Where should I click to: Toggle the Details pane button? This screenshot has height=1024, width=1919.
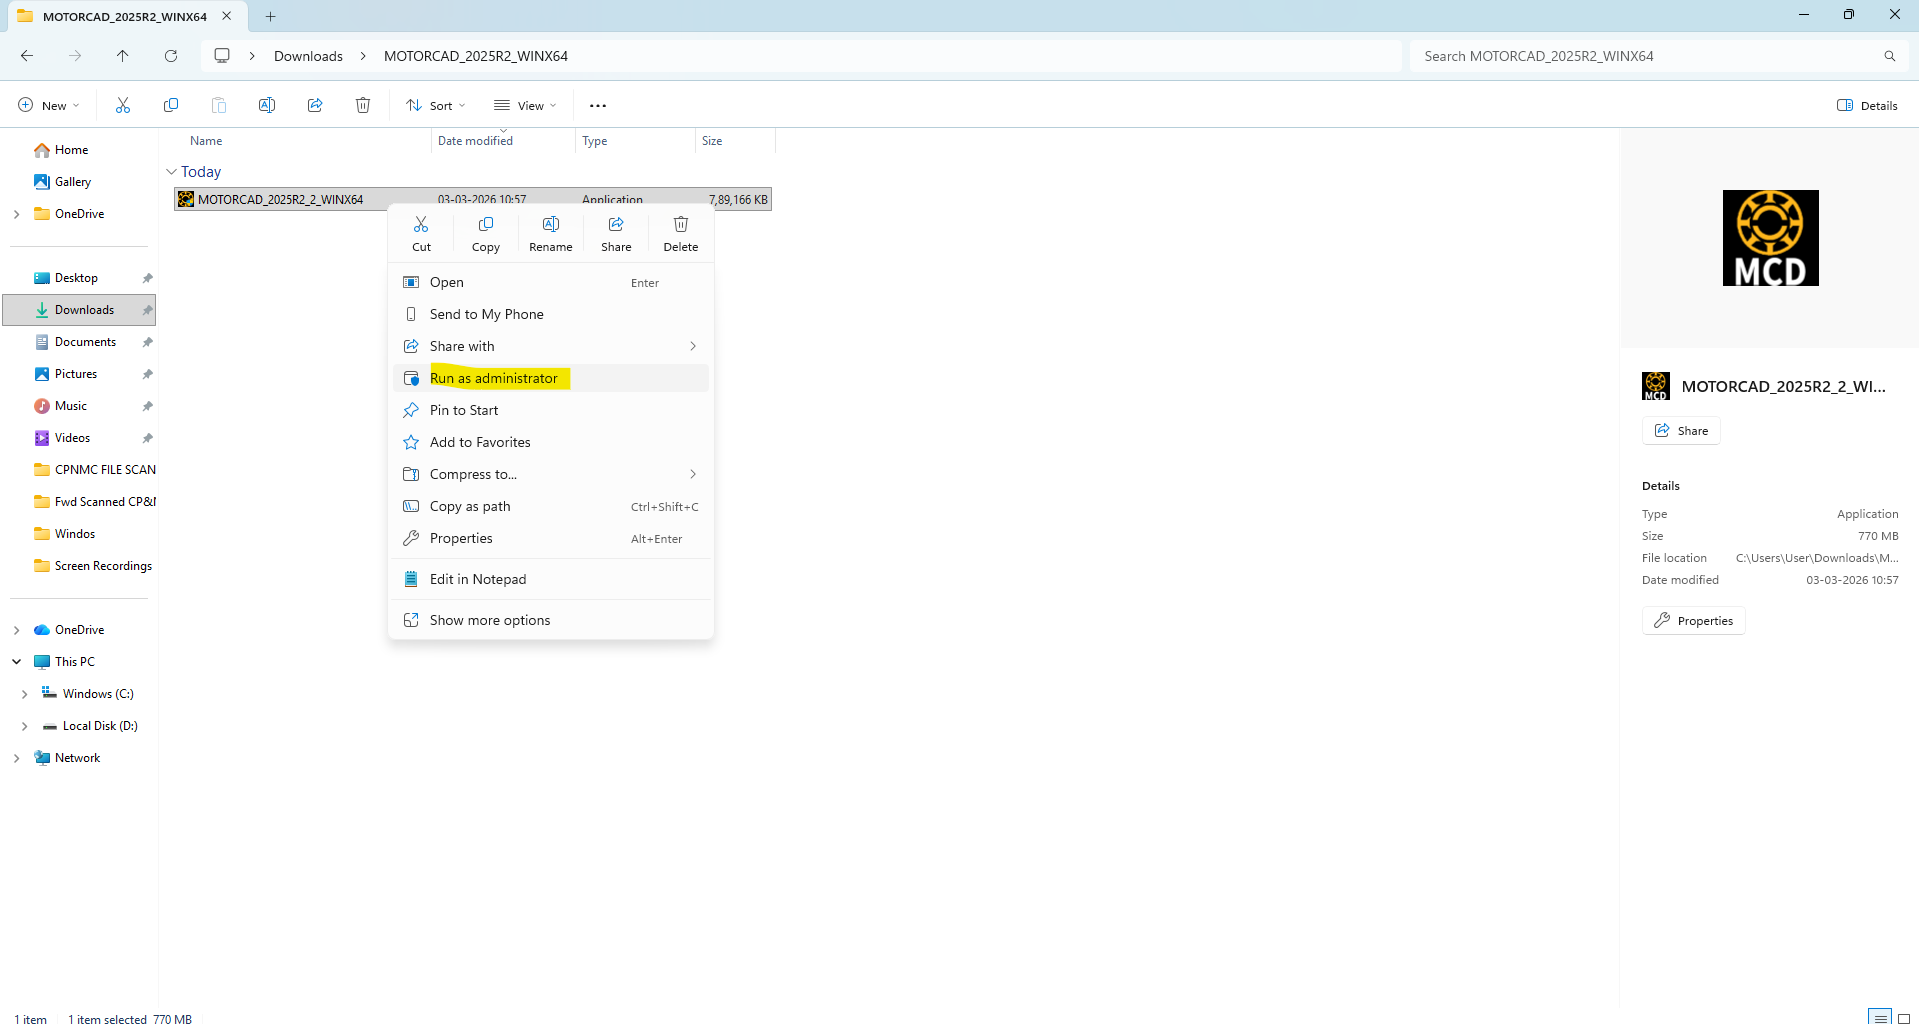click(1867, 106)
